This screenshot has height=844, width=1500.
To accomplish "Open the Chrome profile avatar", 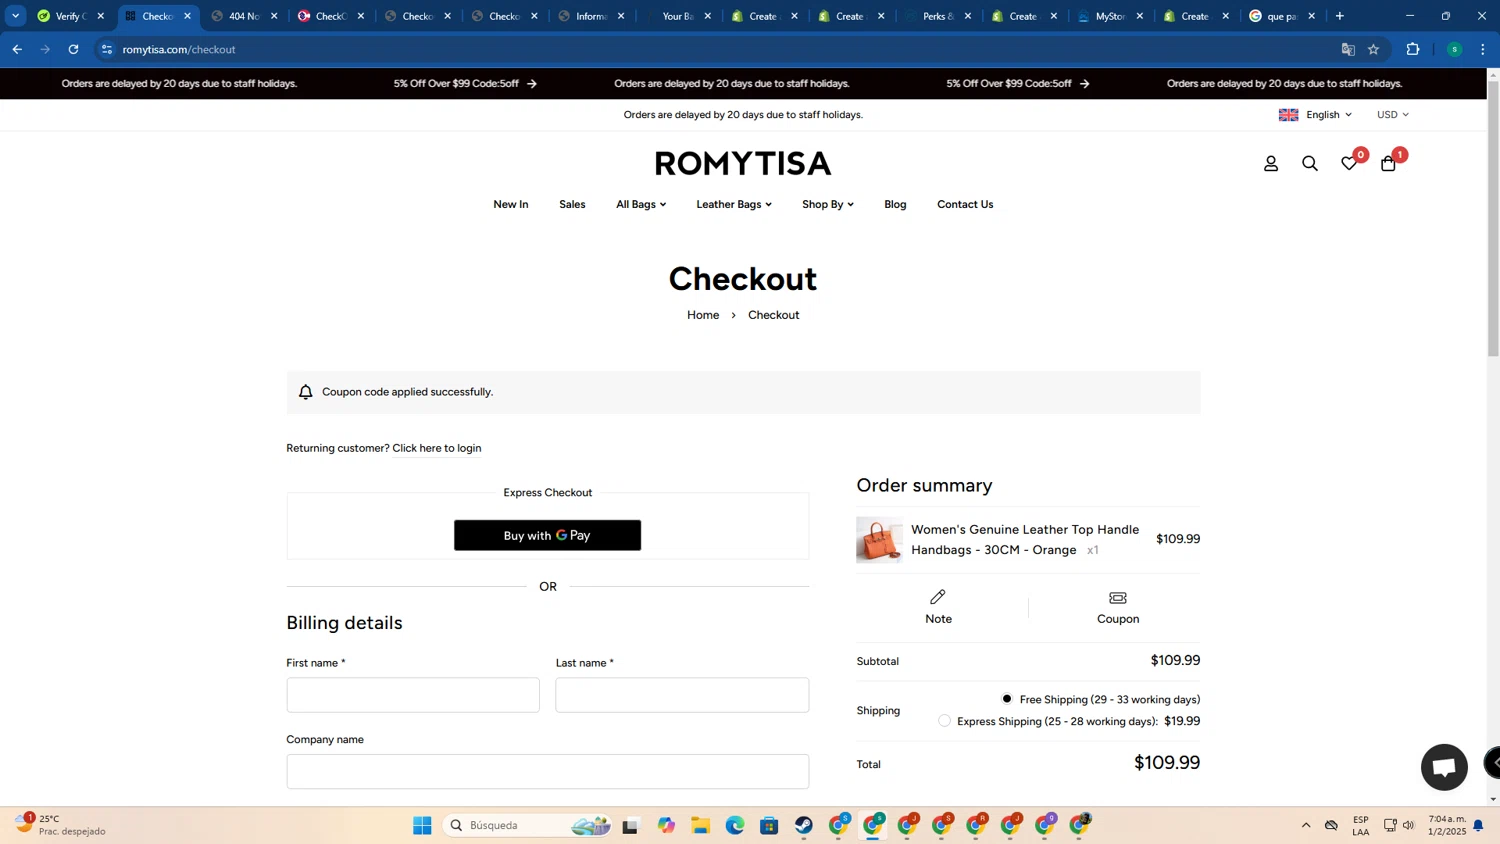I will pos(1454,49).
